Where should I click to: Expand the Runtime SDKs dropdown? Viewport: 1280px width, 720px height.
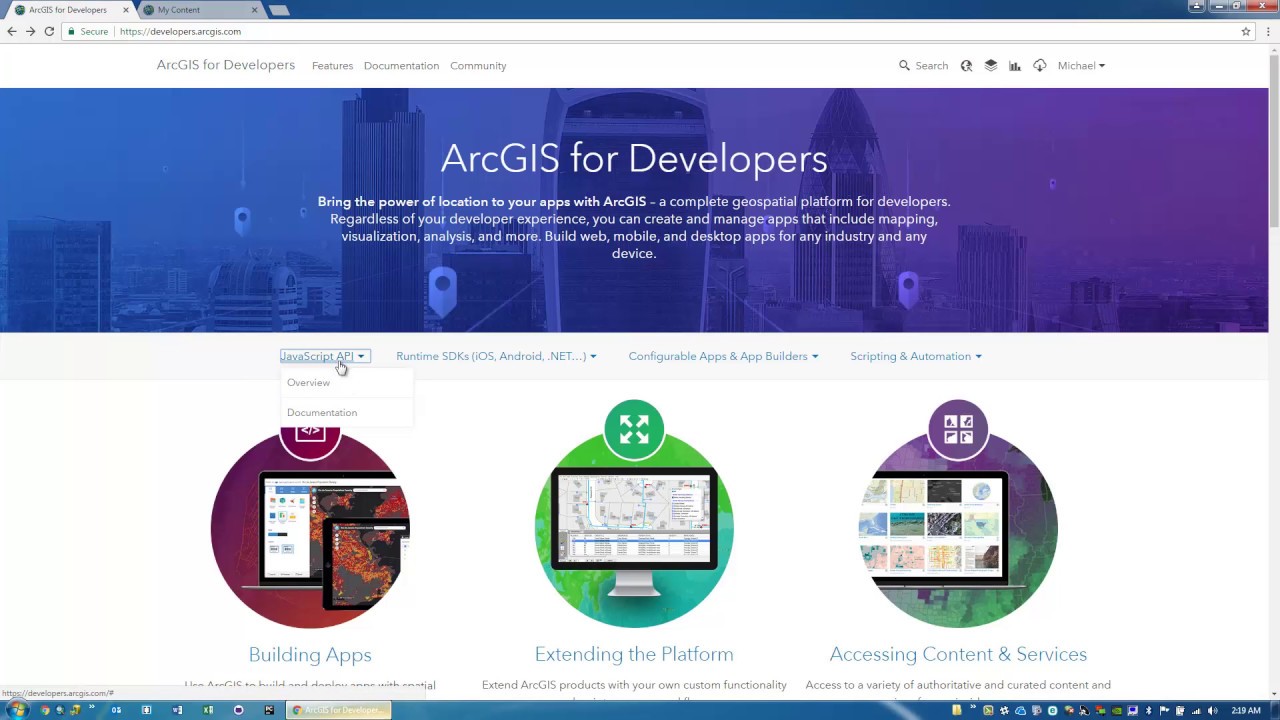(x=496, y=356)
